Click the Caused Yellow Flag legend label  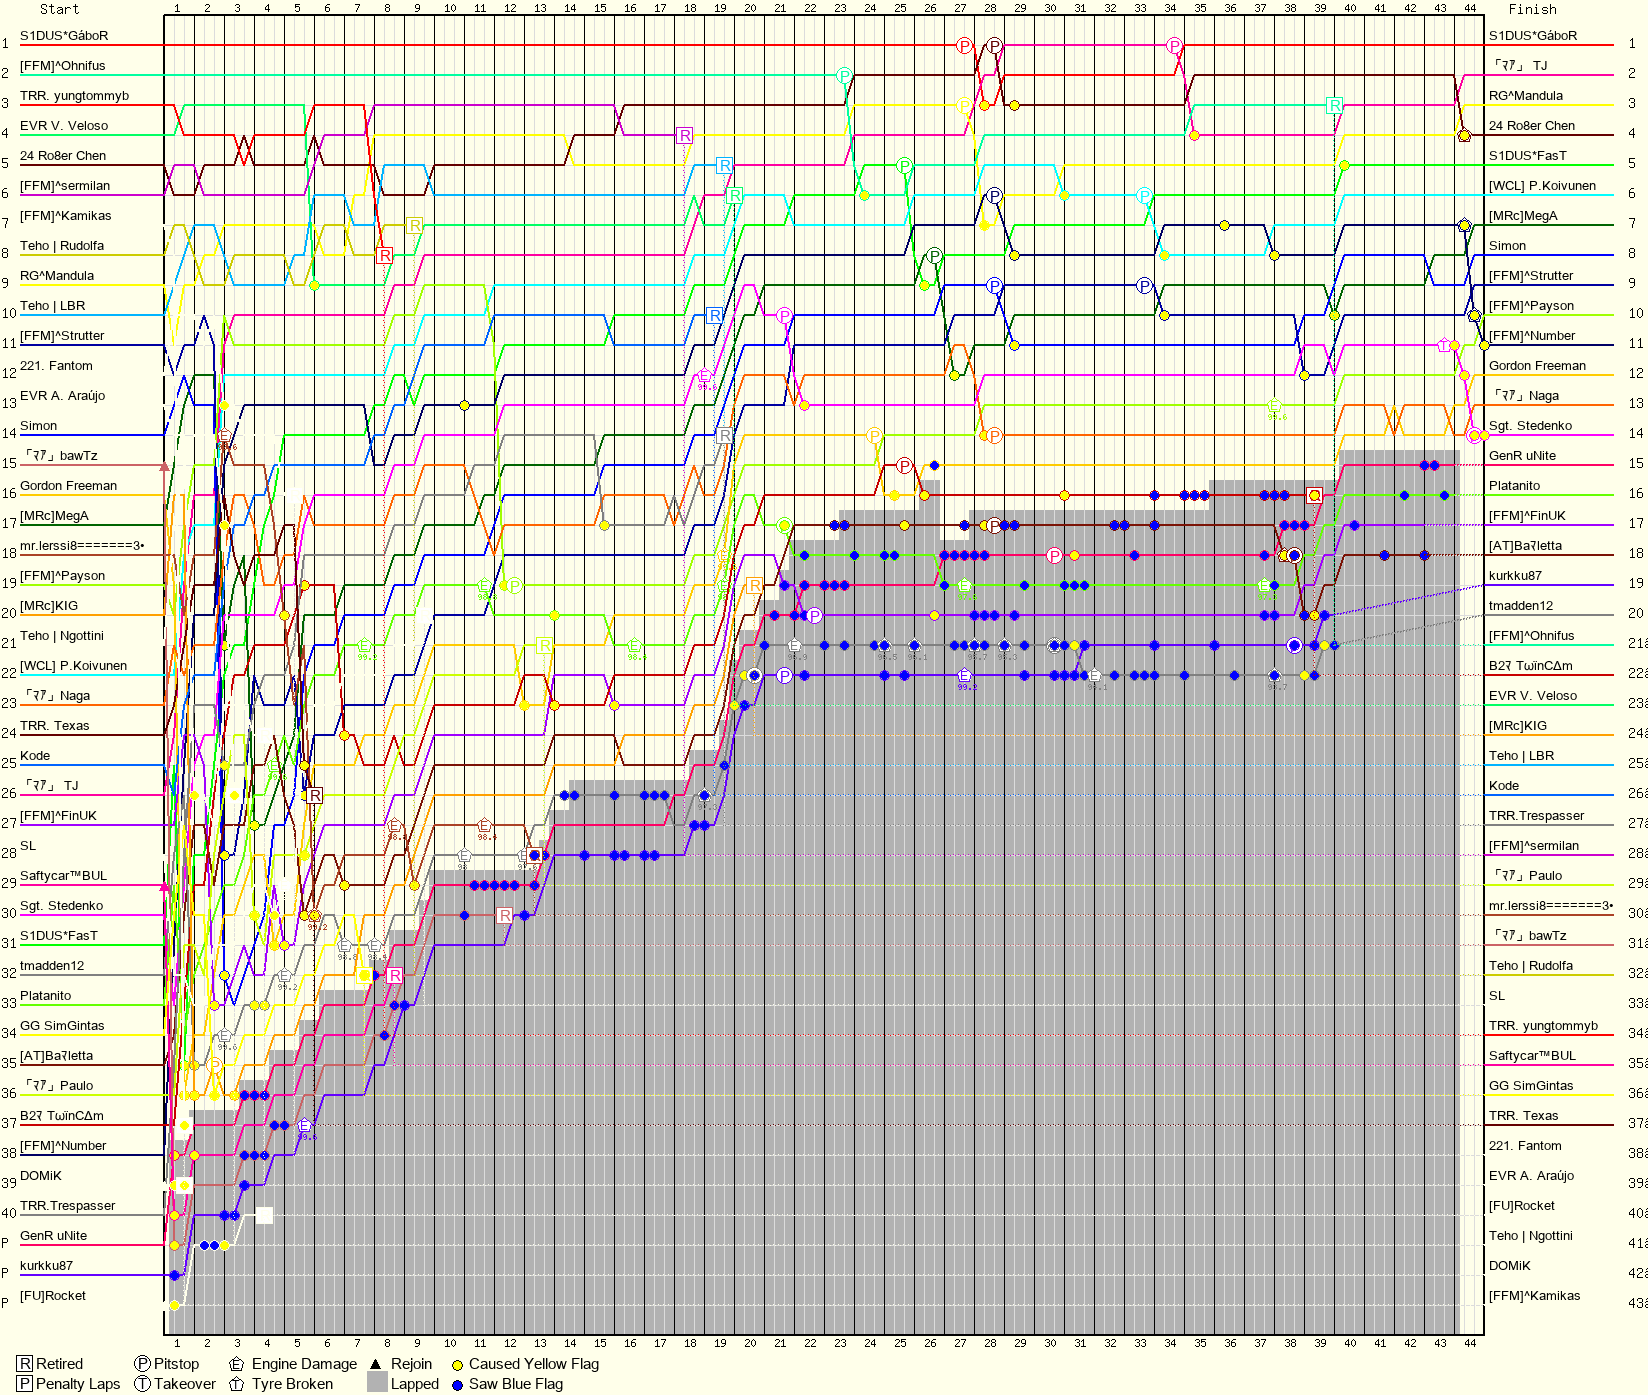(534, 1364)
